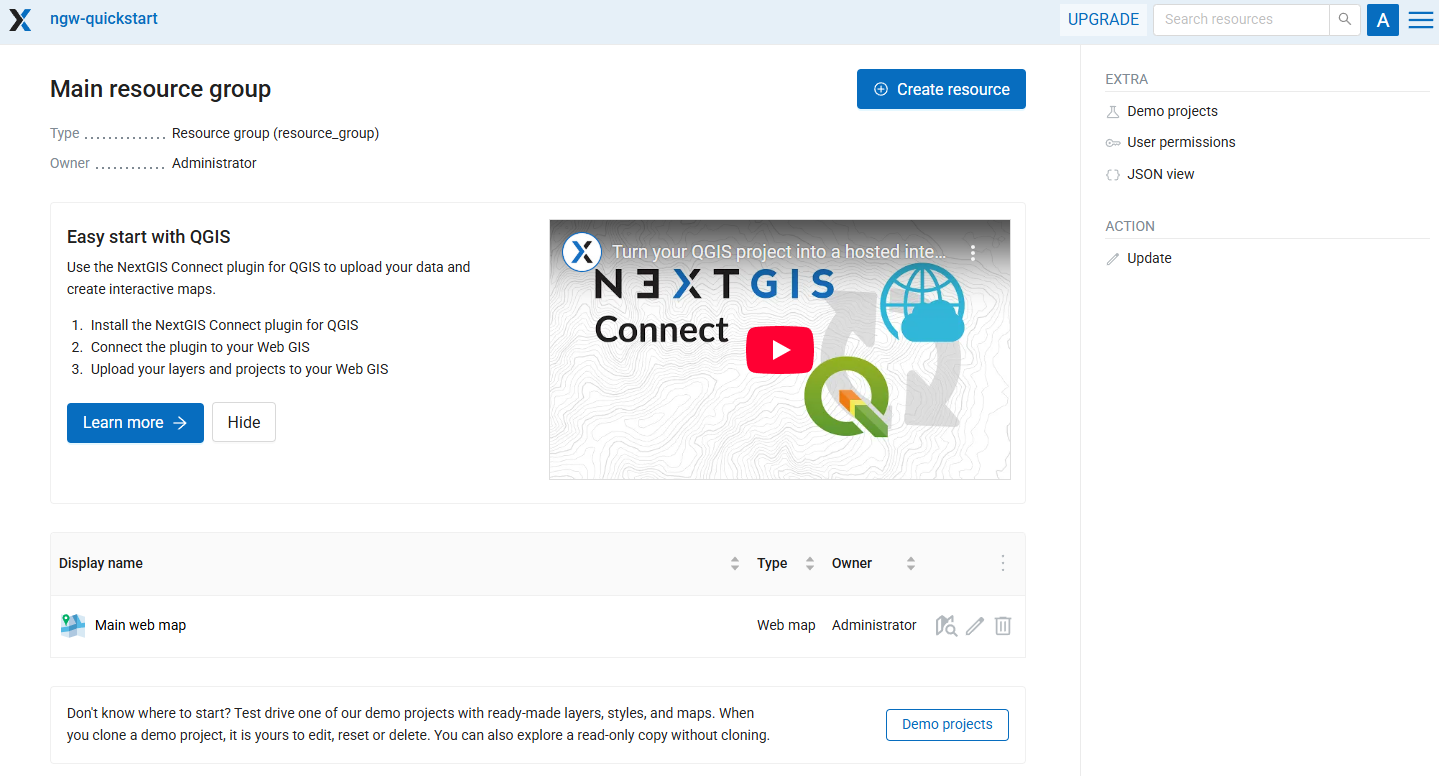This screenshot has width=1439, height=776.
Task: Open the hamburger navigation menu
Action: tap(1420, 20)
